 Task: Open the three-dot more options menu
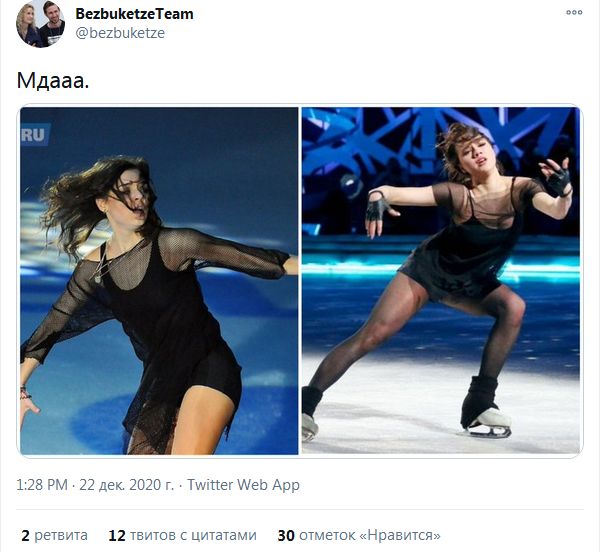[x=574, y=13]
